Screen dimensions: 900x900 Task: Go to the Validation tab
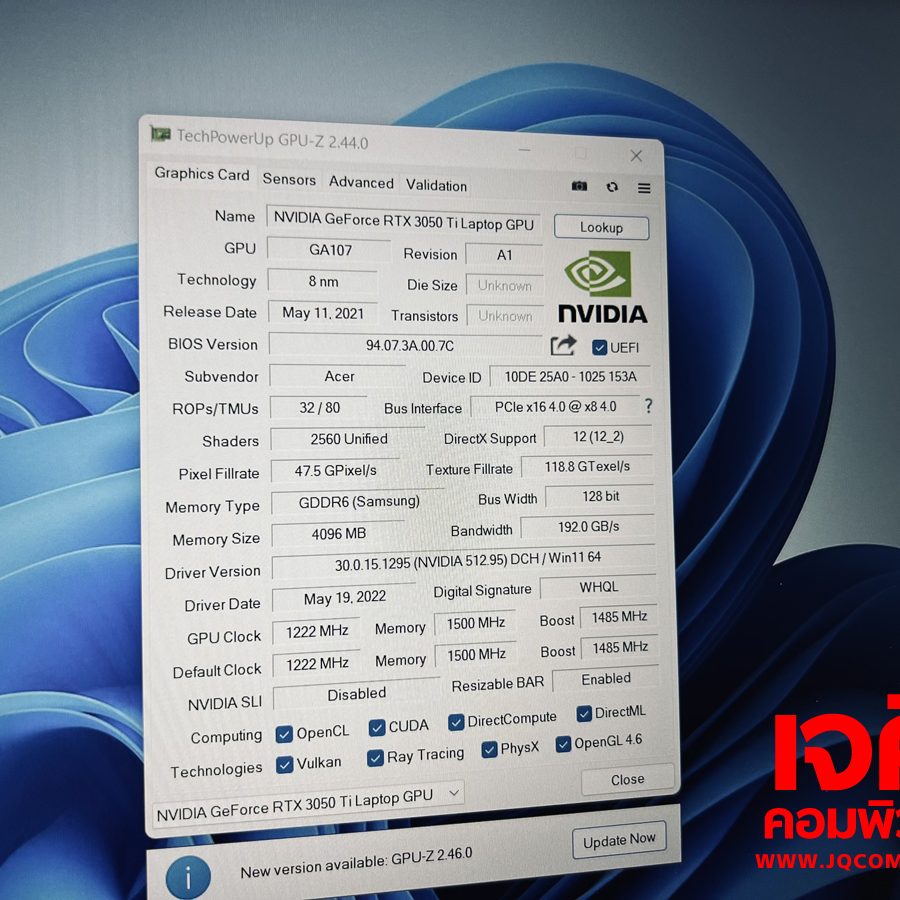(x=436, y=185)
